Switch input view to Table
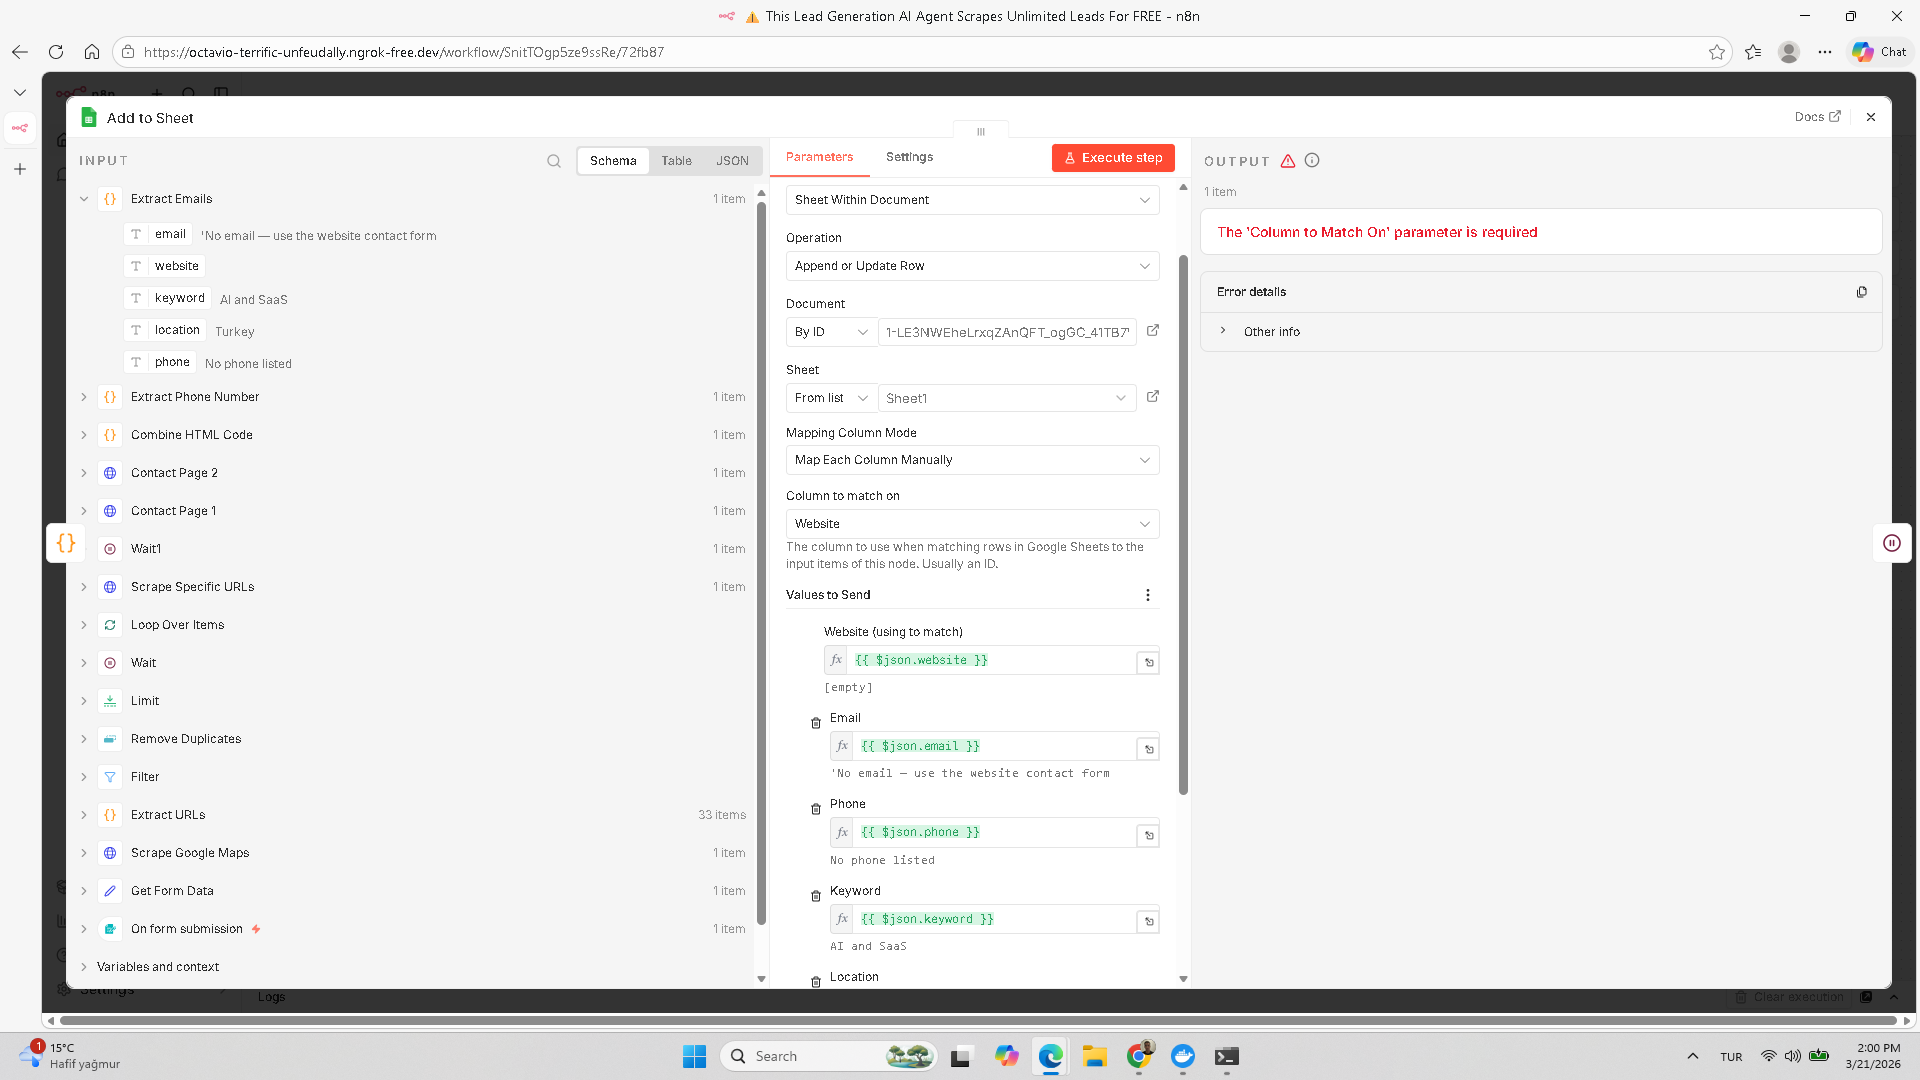This screenshot has width=1920, height=1080. click(676, 161)
